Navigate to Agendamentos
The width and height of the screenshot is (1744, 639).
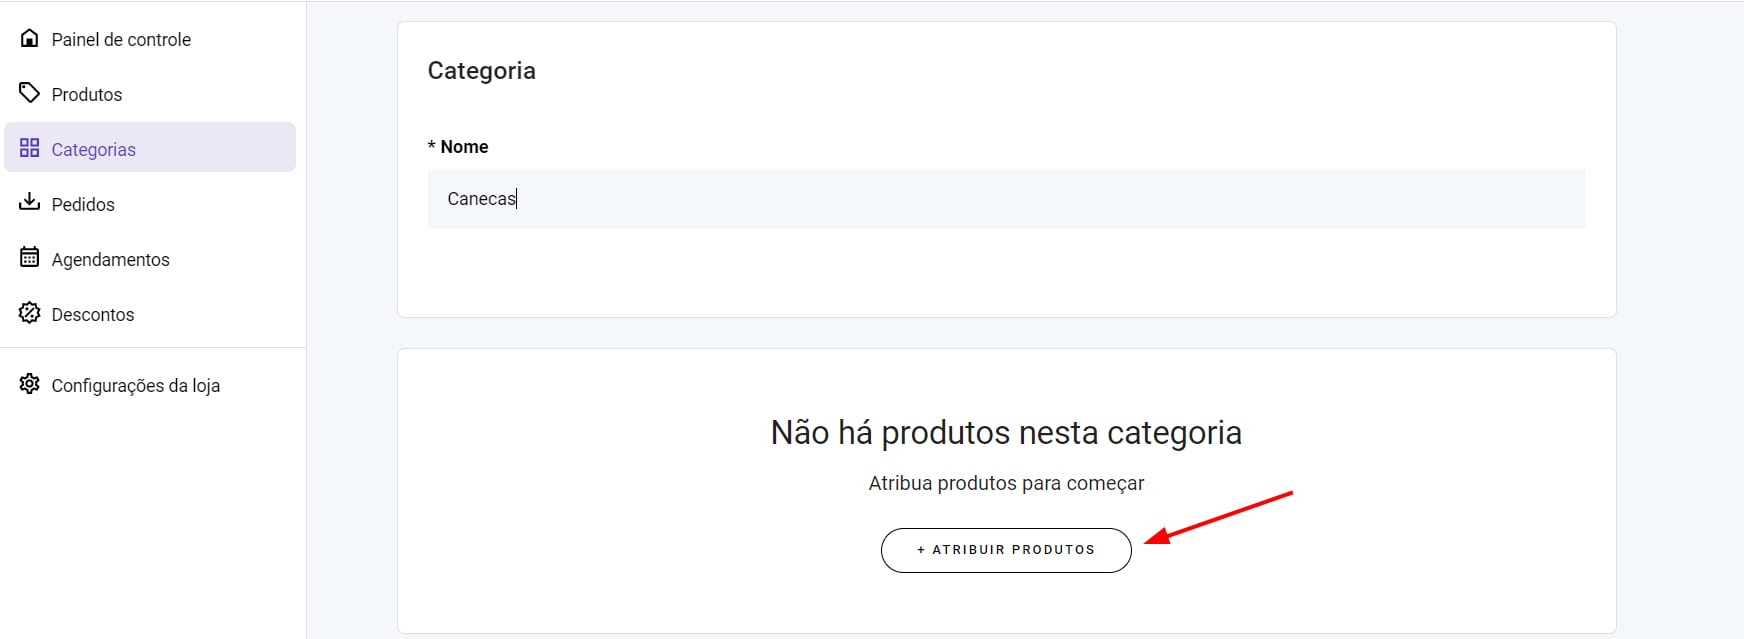tap(110, 260)
